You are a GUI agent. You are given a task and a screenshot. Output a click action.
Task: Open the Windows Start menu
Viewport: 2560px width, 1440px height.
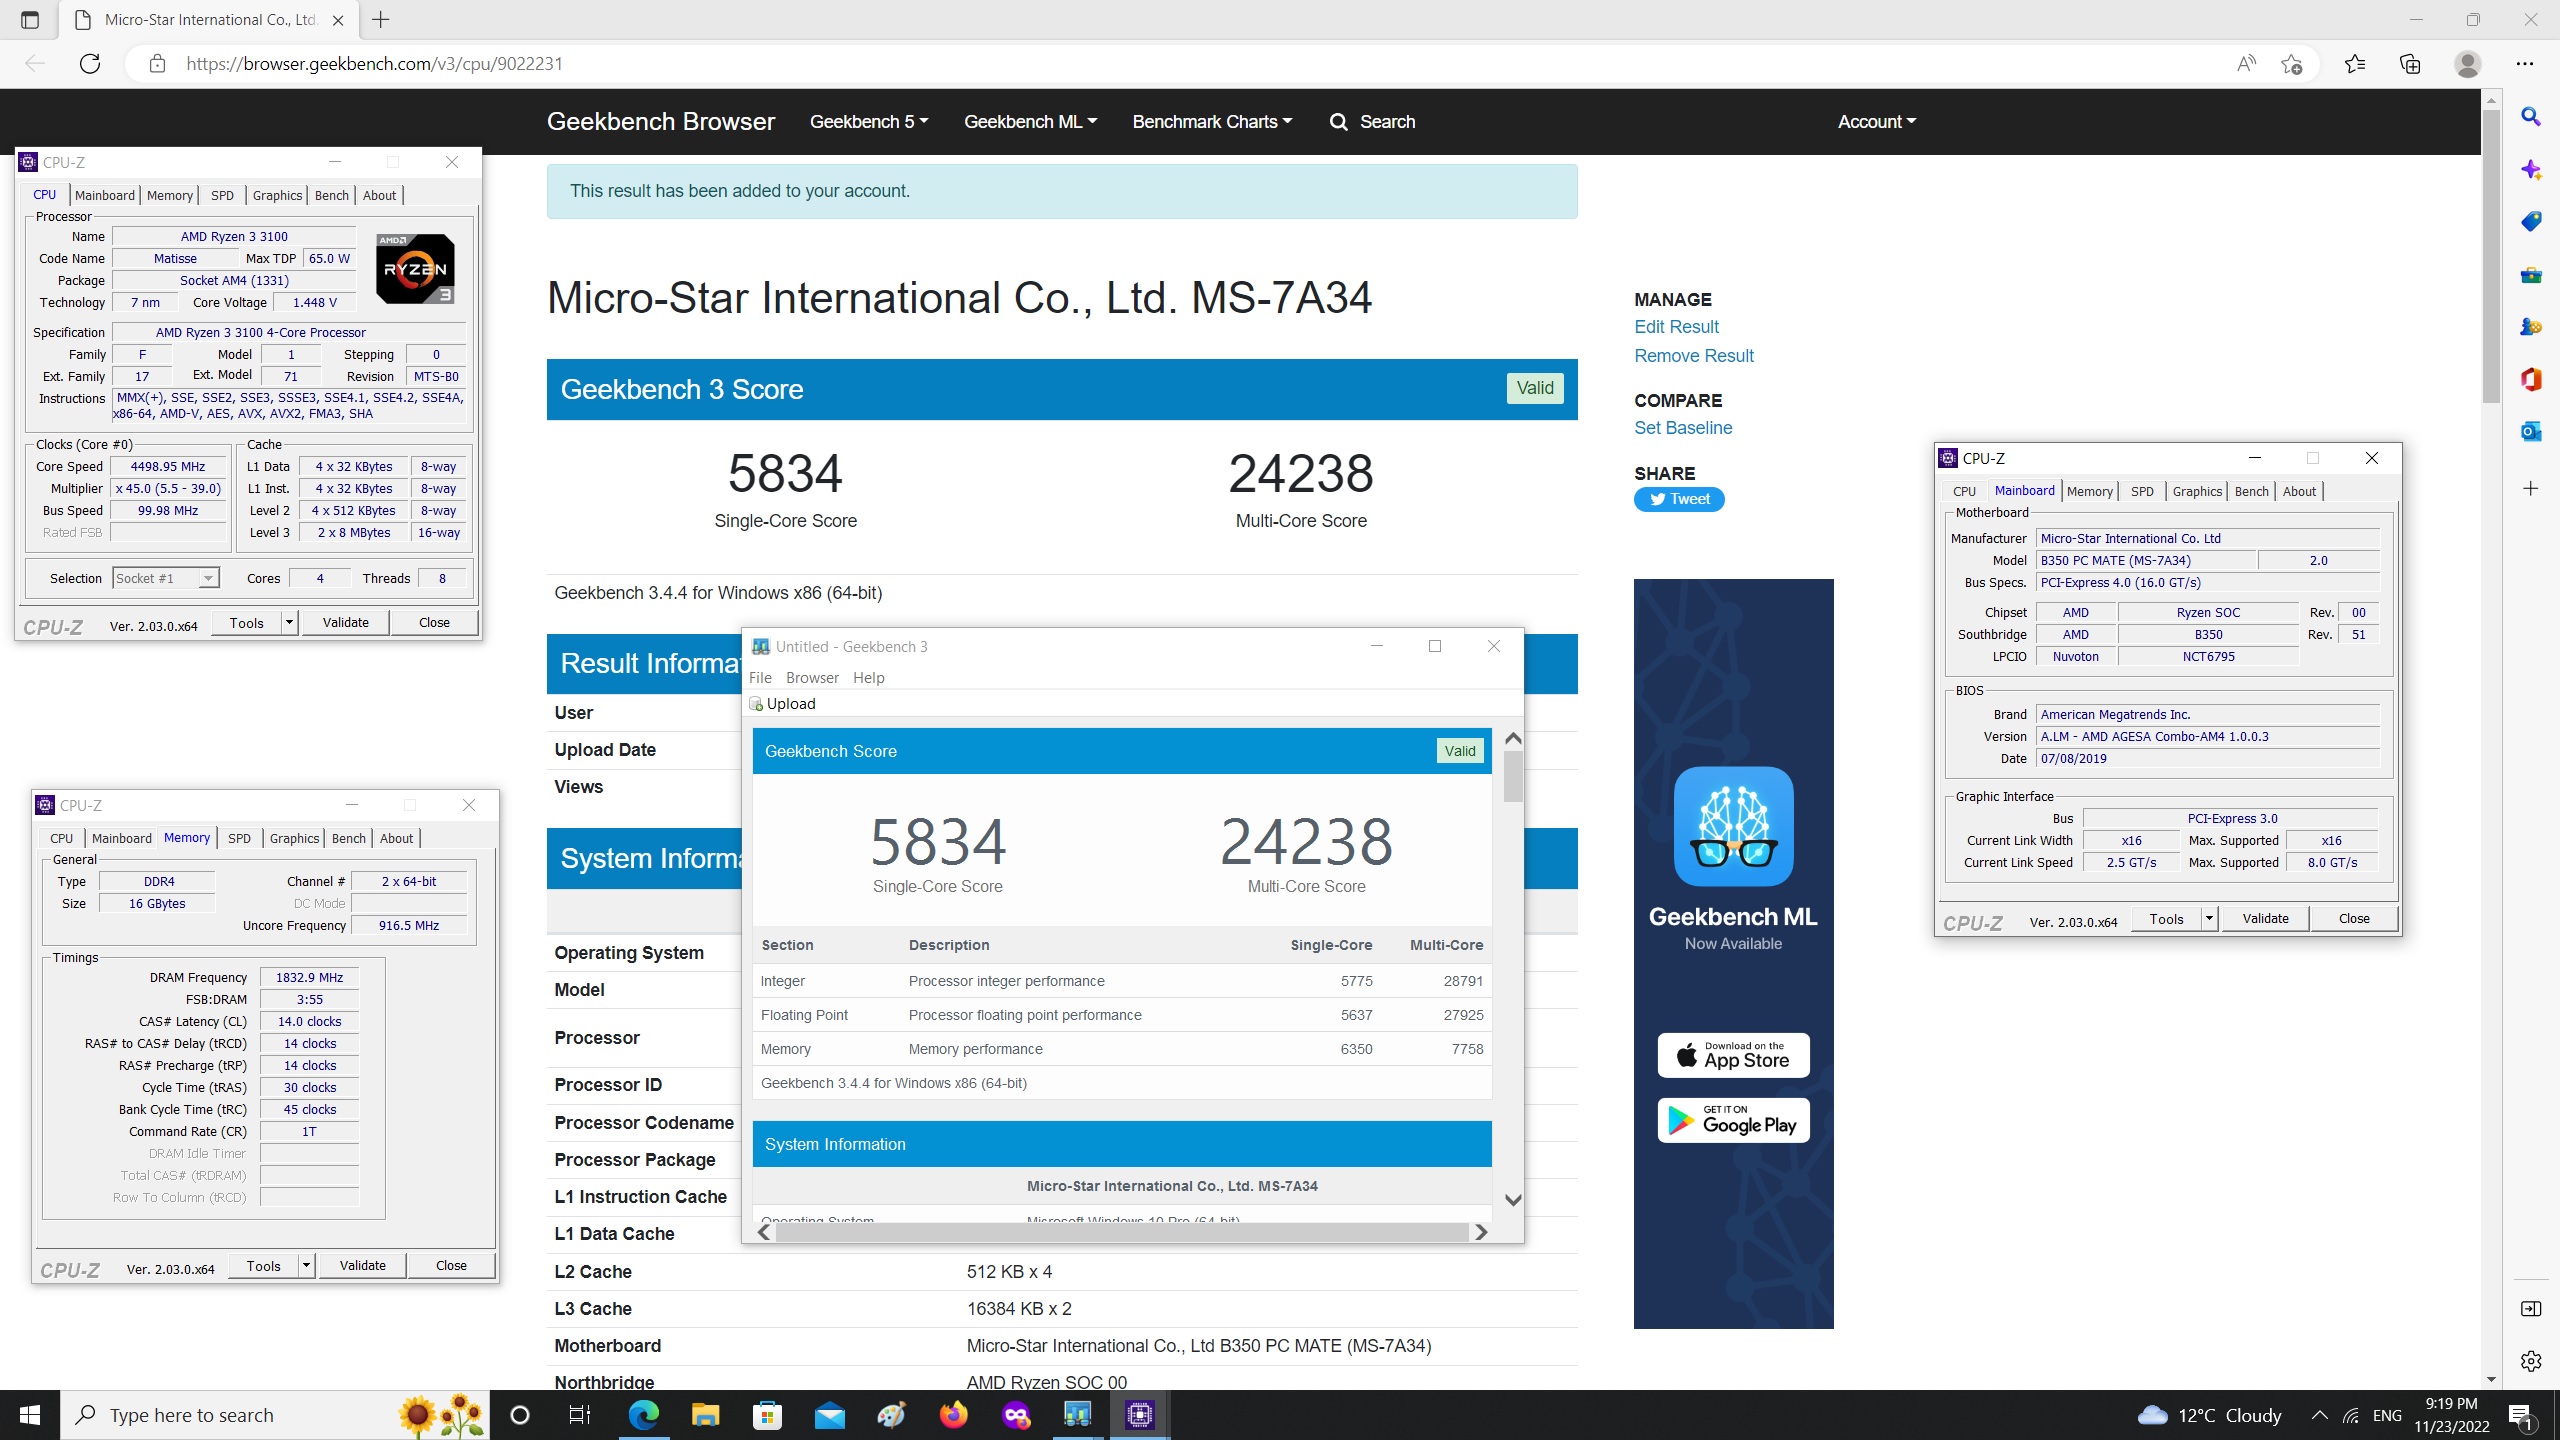tap(30, 1415)
